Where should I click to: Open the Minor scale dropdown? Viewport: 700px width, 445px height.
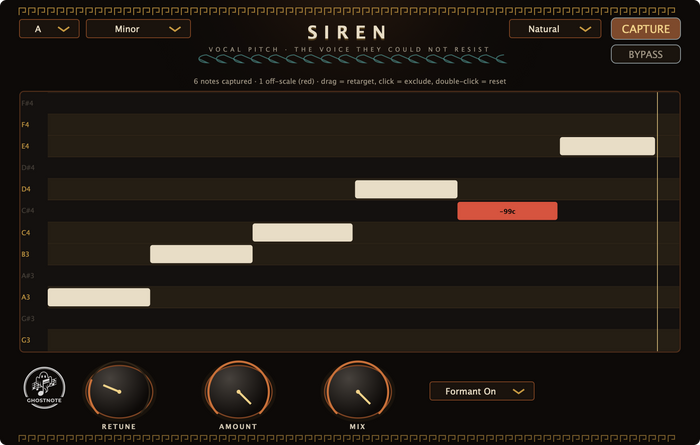138,29
